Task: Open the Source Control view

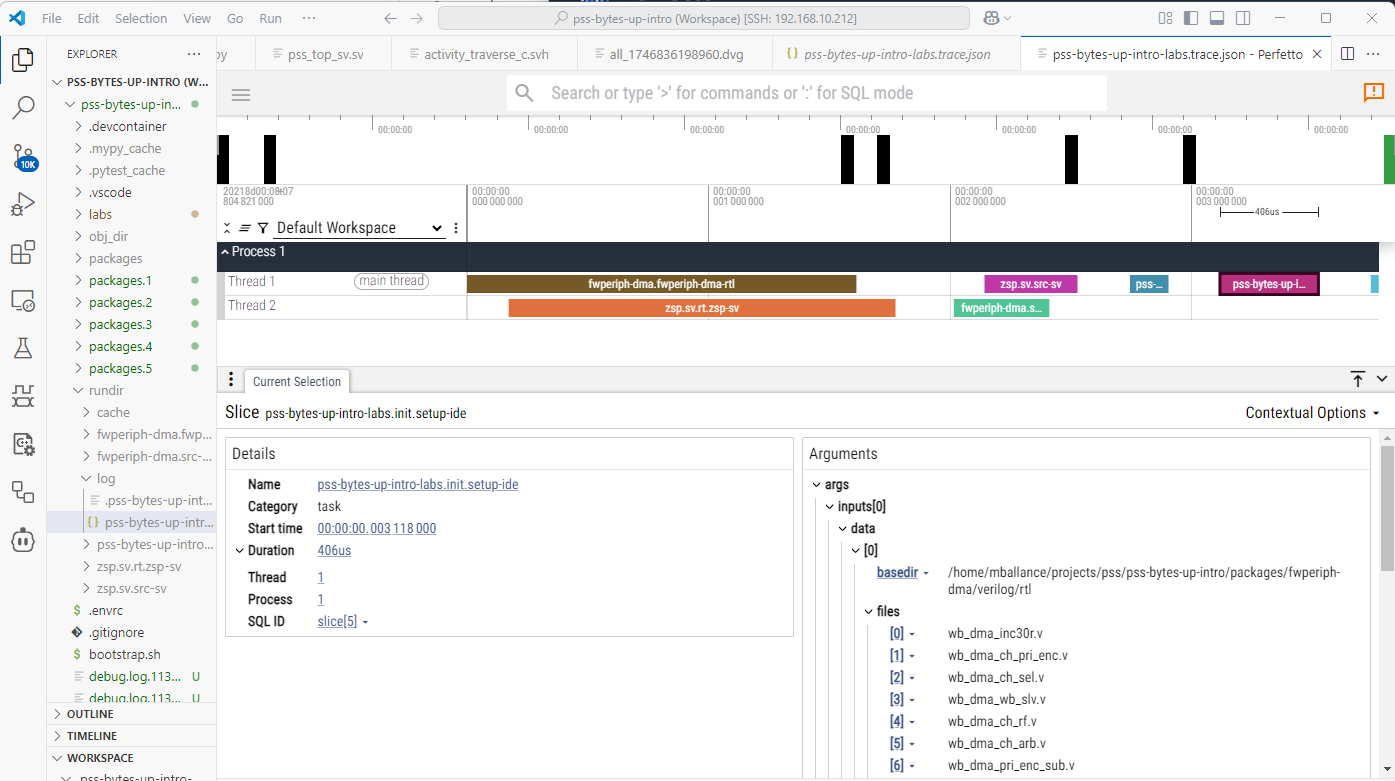Action: (x=23, y=156)
